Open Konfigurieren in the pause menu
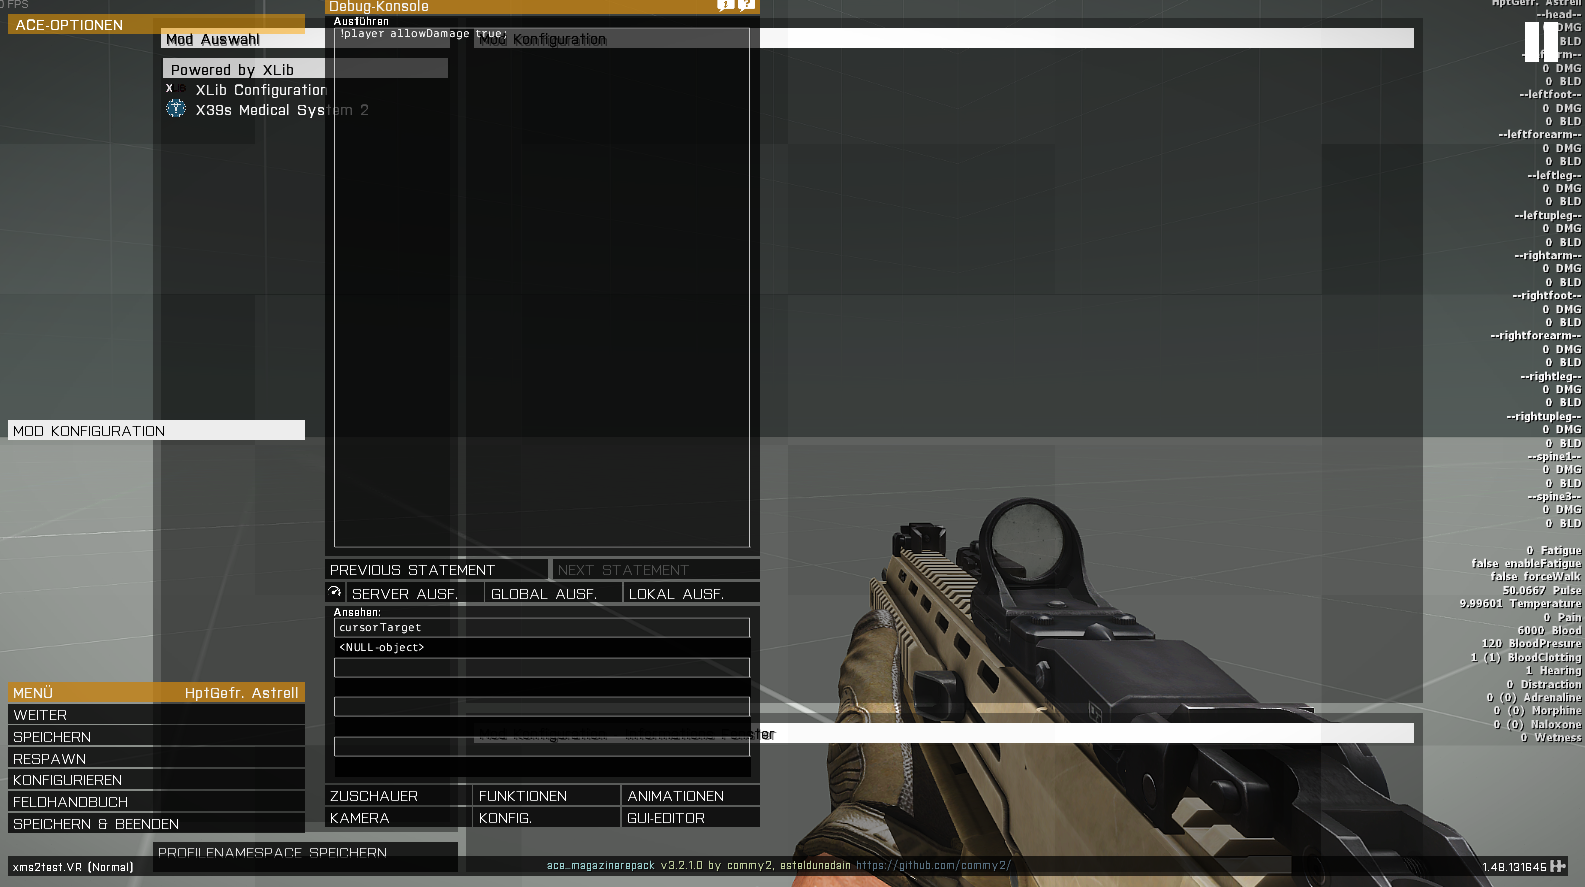Screen dimensions: 1585x887 (156, 780)
